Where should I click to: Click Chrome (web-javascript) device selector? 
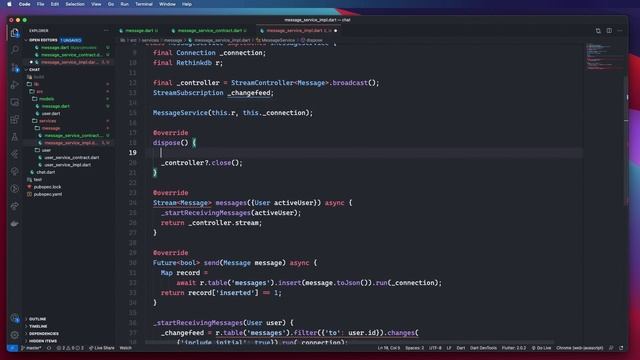(x=580, y=348)
